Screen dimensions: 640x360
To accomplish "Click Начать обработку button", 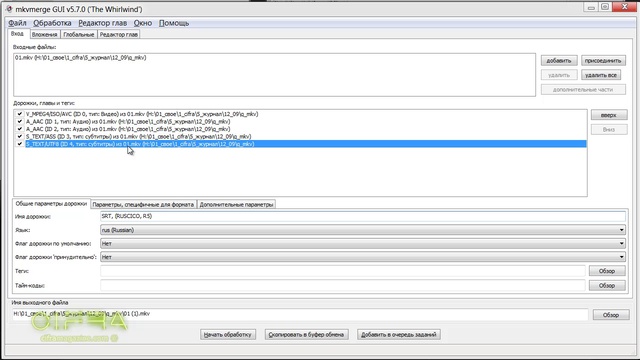I will pos(228,335).
